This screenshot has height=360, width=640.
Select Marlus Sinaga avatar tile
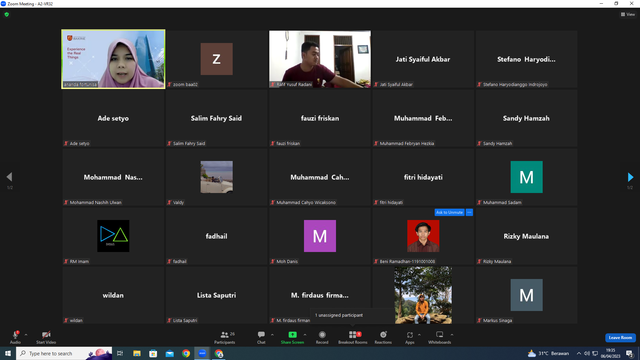(527, 295)
